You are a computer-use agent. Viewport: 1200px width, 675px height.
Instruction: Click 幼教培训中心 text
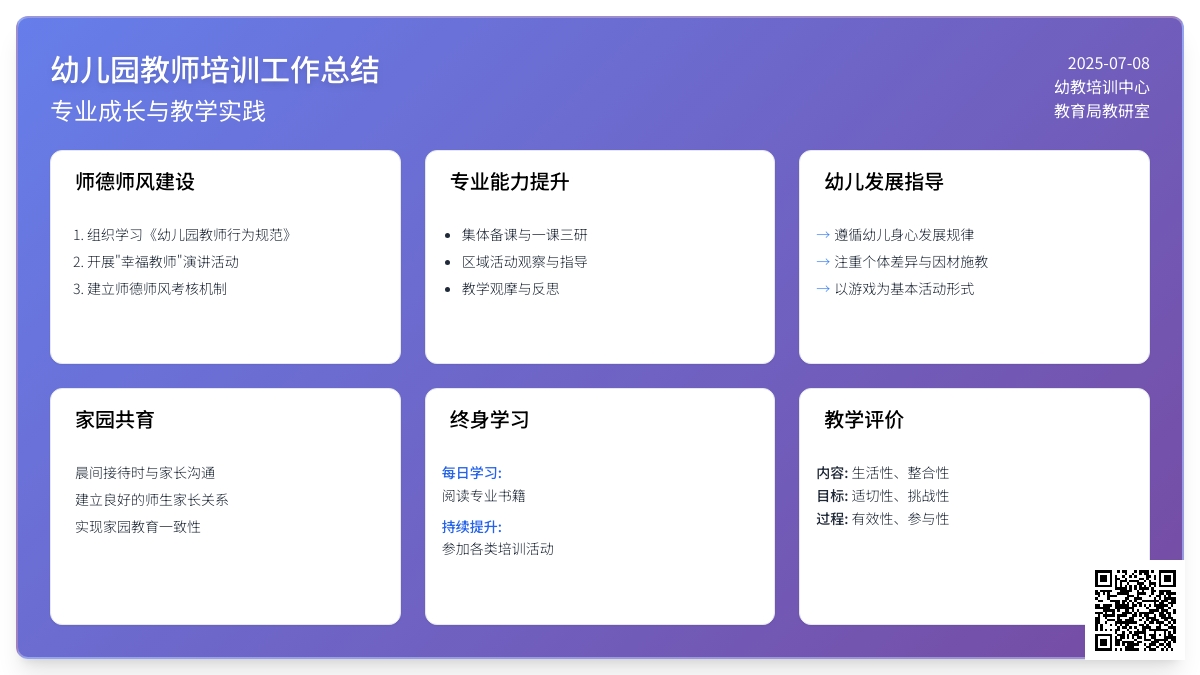1102,87
